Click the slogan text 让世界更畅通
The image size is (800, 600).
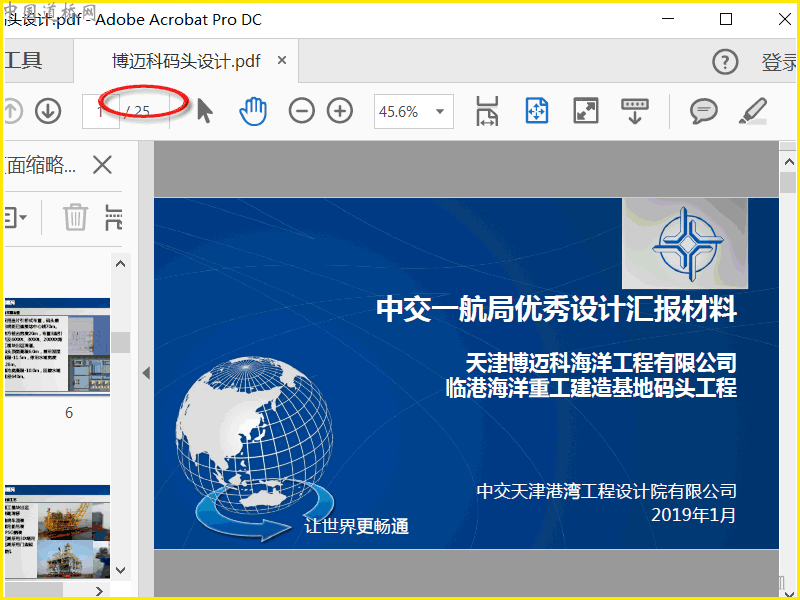pos(357,526)
